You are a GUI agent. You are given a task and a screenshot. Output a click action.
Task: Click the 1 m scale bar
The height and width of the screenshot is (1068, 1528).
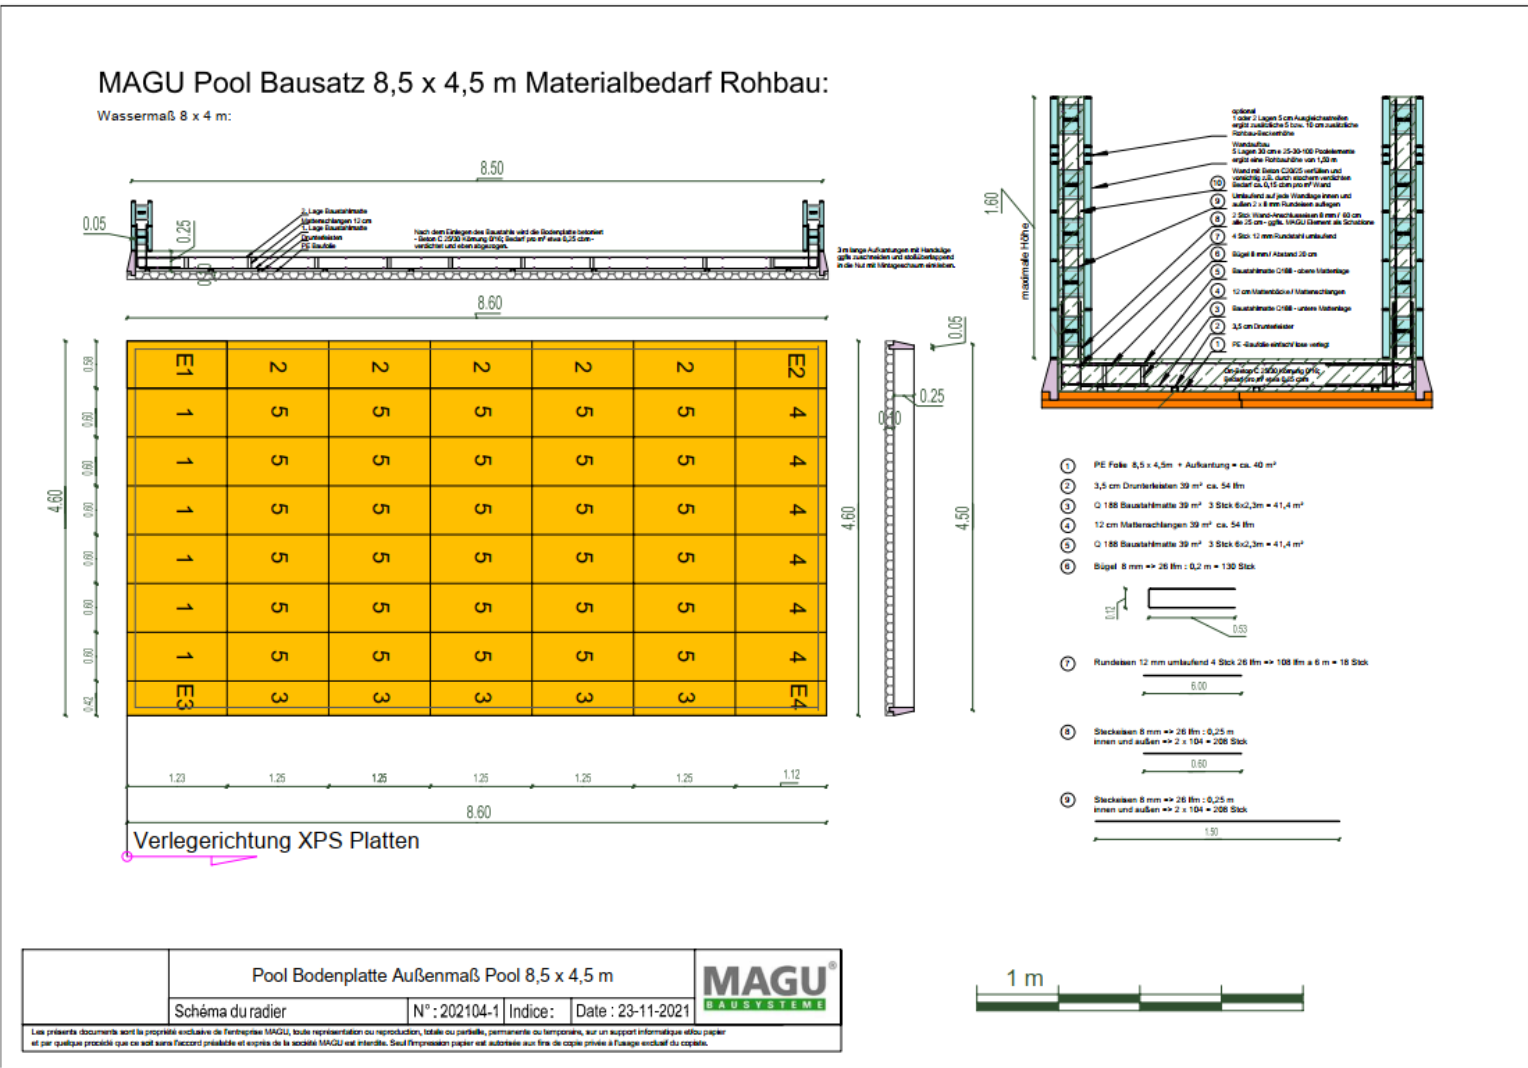point(1139,999)
